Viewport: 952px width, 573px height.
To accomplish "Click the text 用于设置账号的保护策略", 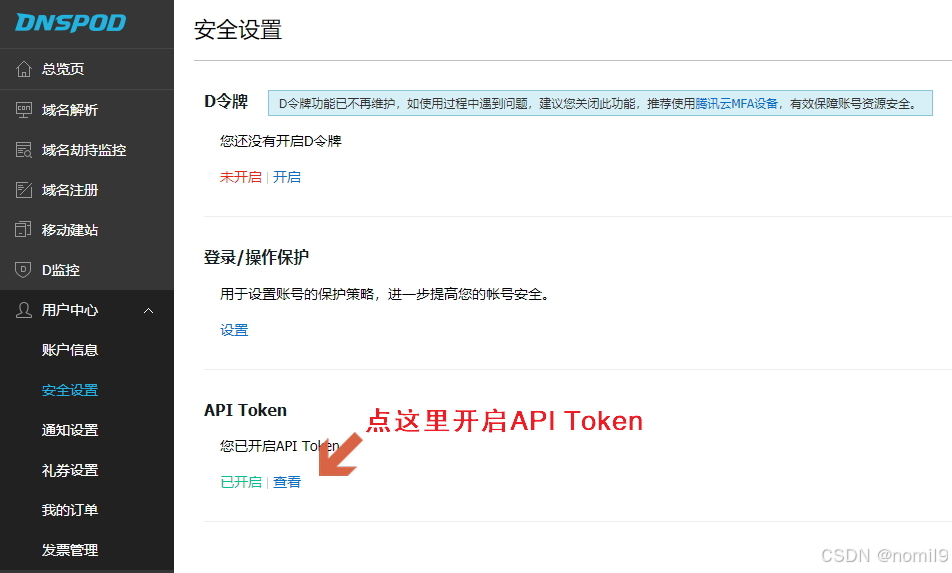I will (297, 294).
